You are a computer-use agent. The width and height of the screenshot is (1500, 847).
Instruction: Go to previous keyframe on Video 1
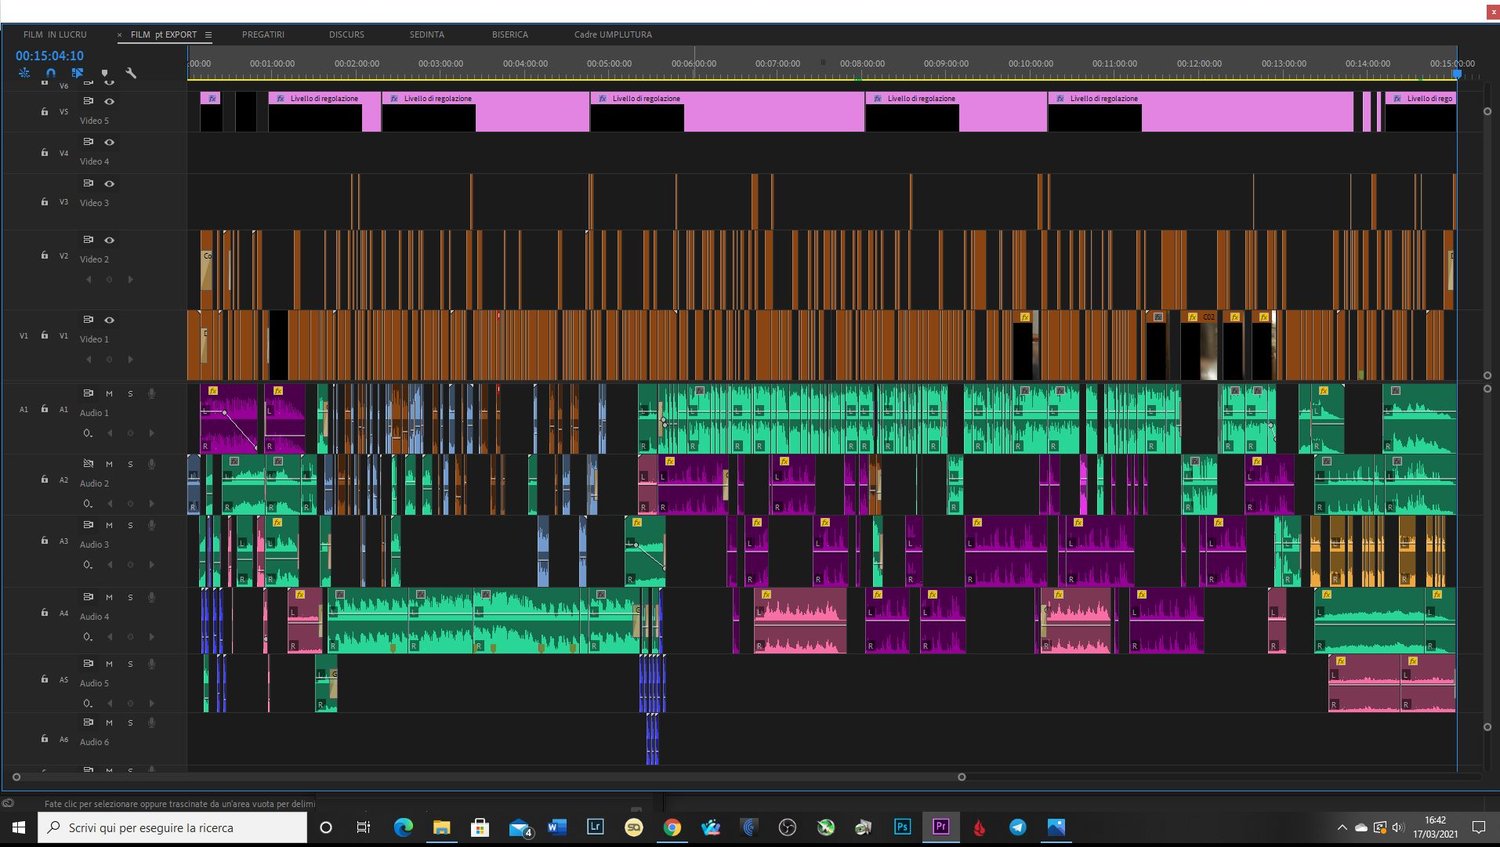[x=88, y=359]
